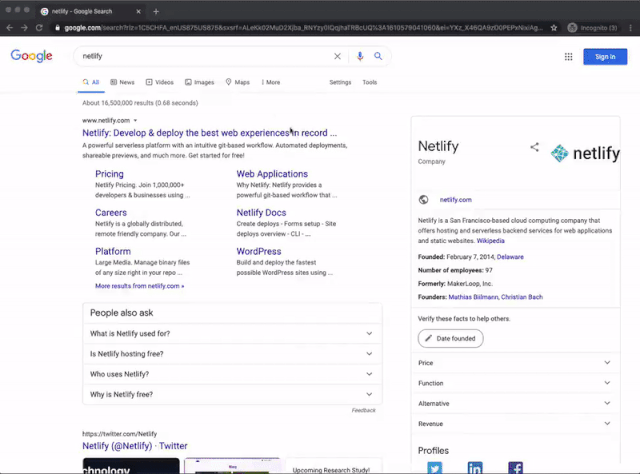Switch to the Images search tab

[x=198, y=82]
